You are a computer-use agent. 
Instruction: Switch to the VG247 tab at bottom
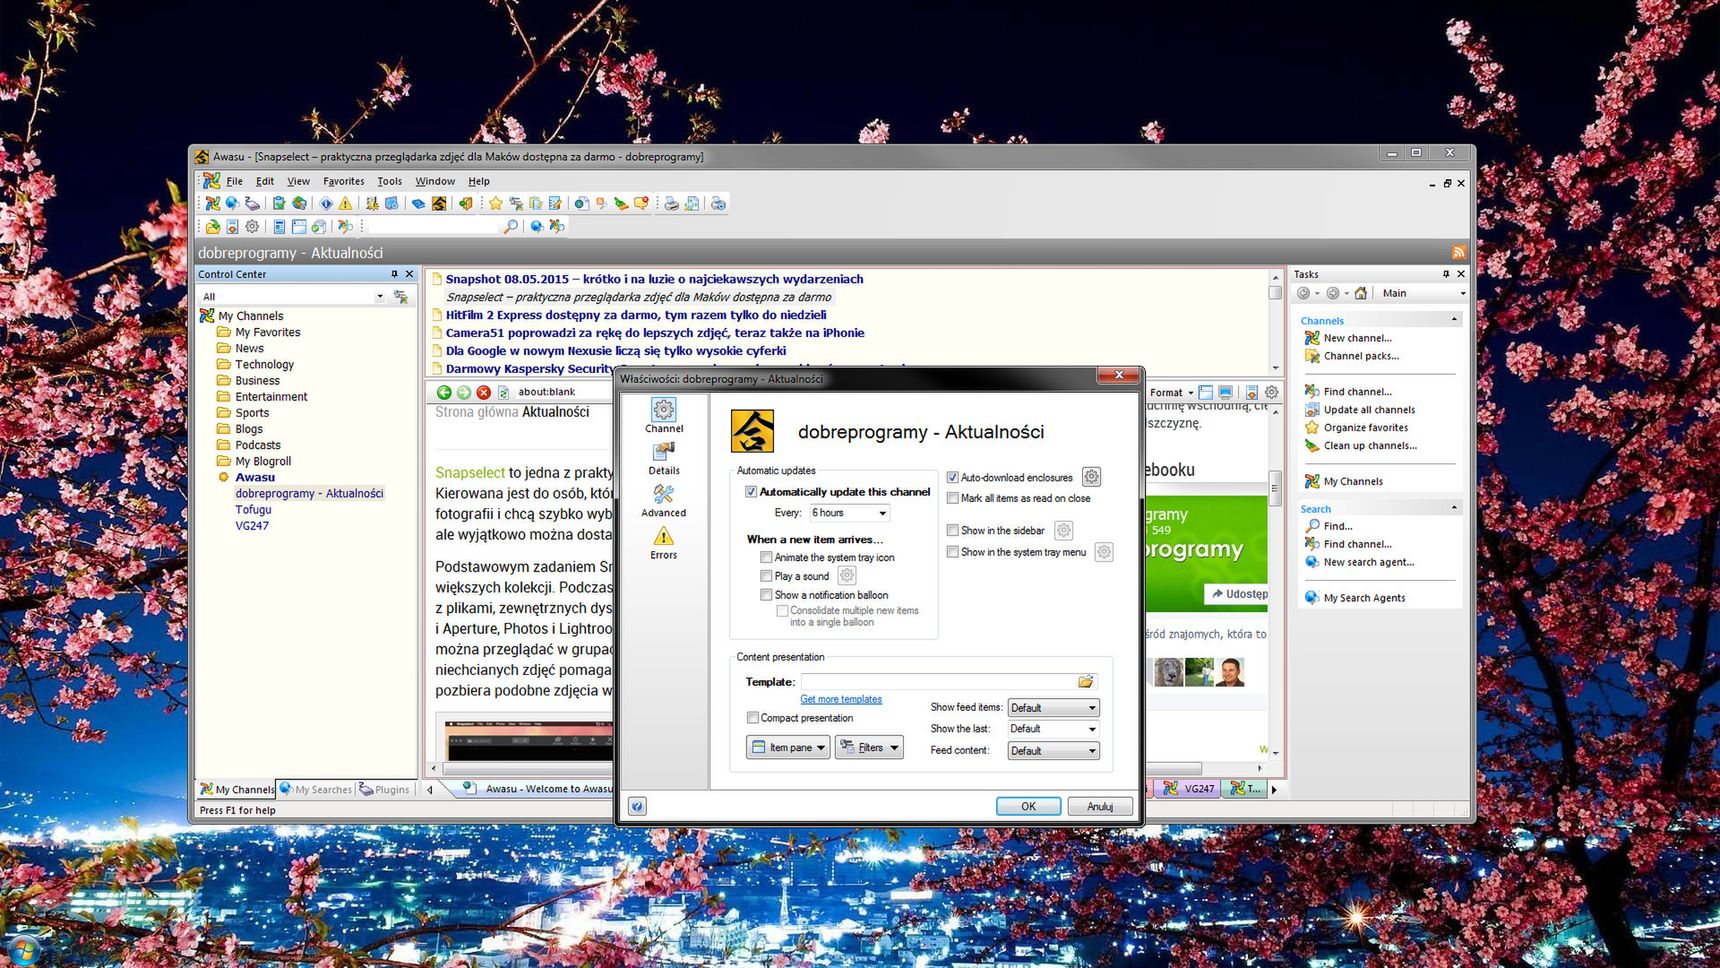coord(1189,789)
